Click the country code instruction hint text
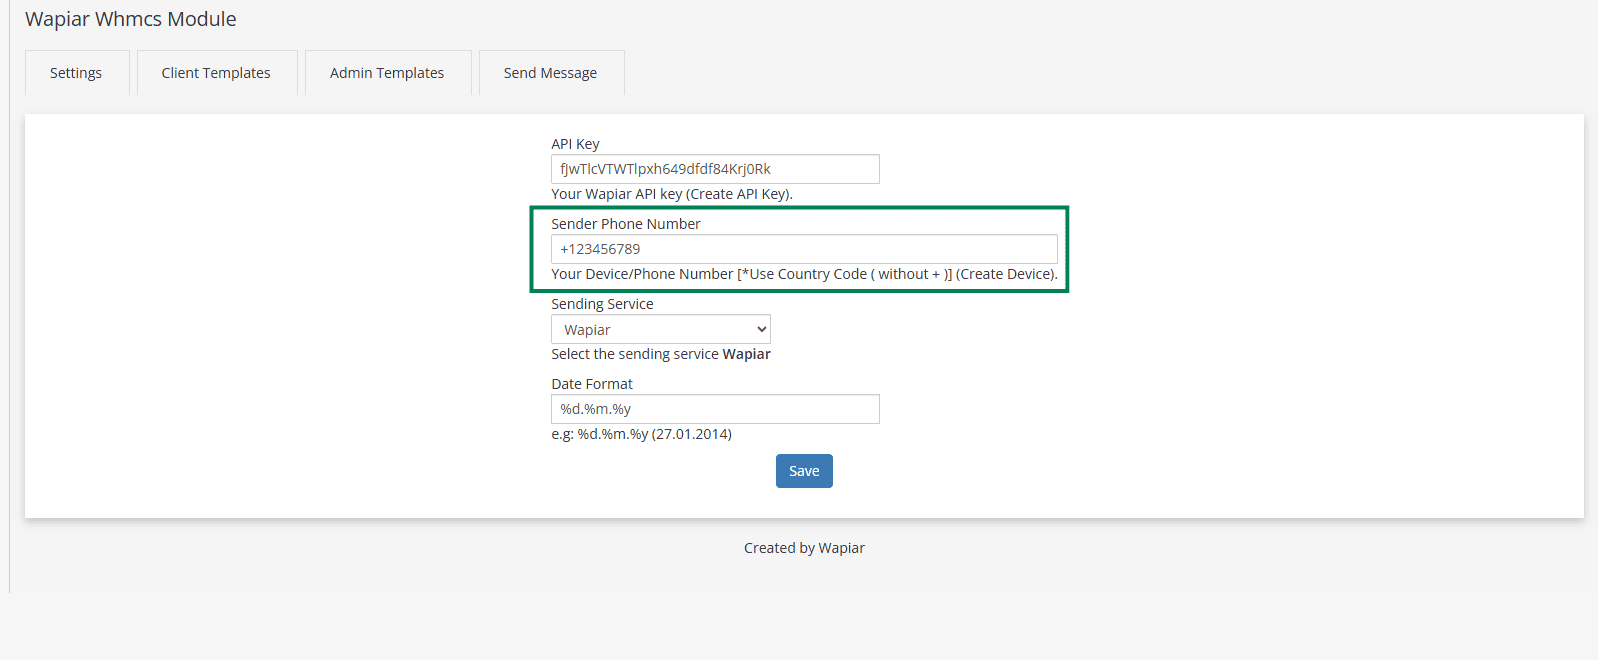 pos(750,274)
